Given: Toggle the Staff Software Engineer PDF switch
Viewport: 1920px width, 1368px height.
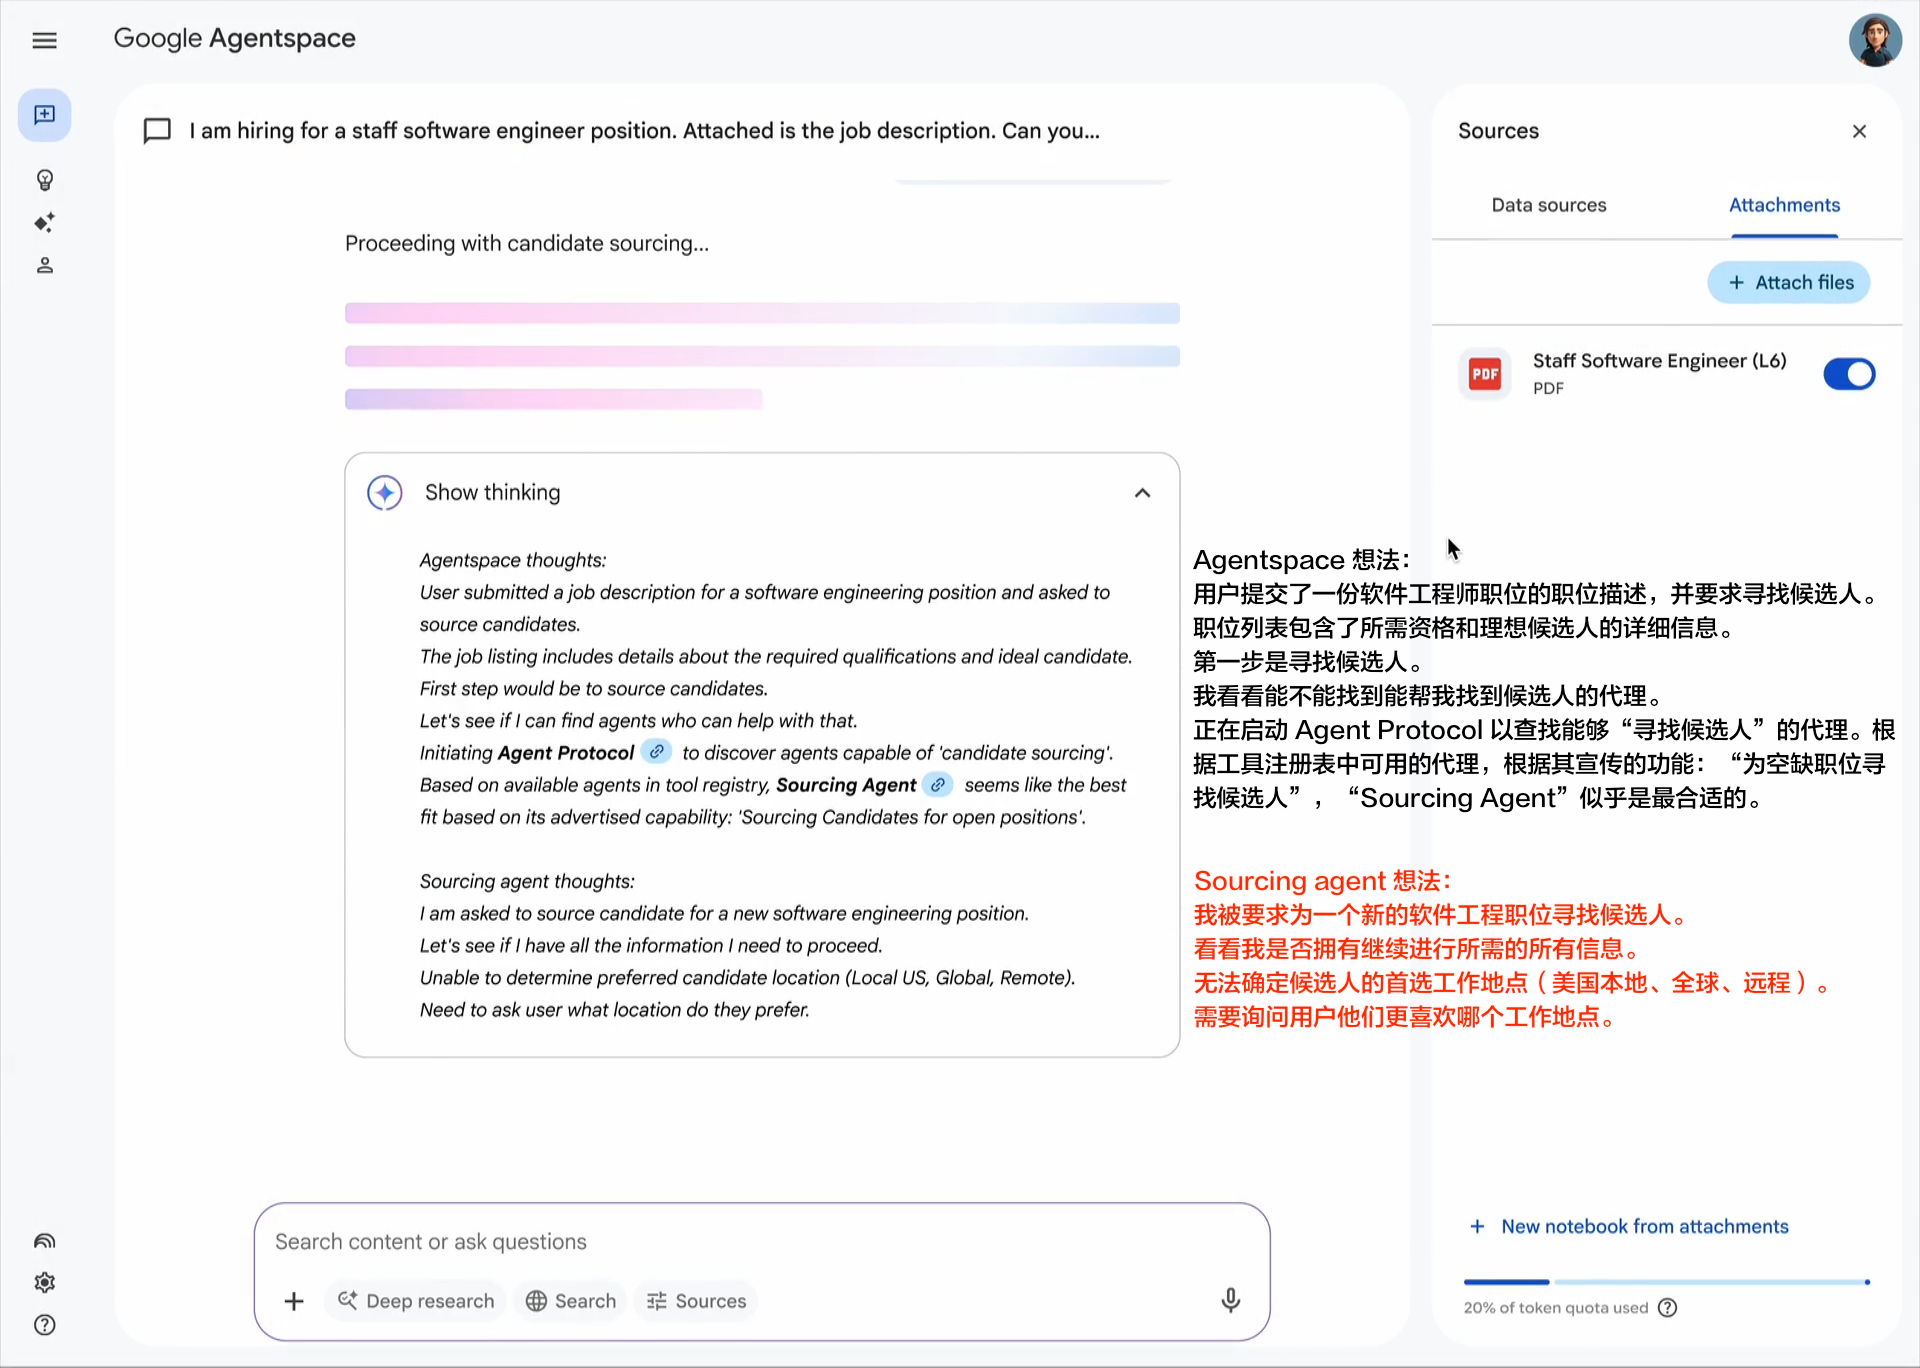Looking at the screenshot, I should (x=1848, y=374).
